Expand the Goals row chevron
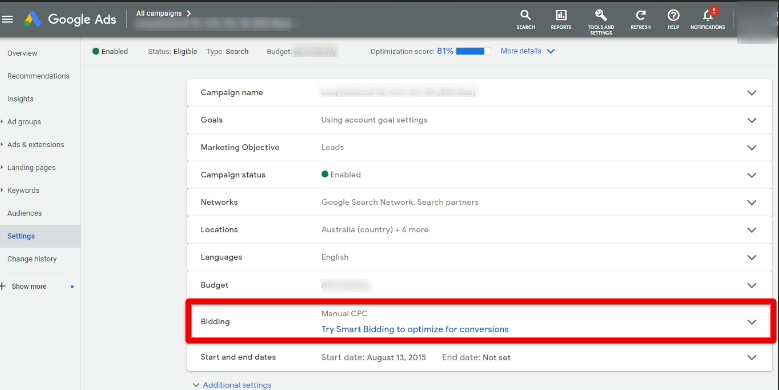Image resolution: width=779 pixels, height=390 pixels. click(x=752, y=120)
